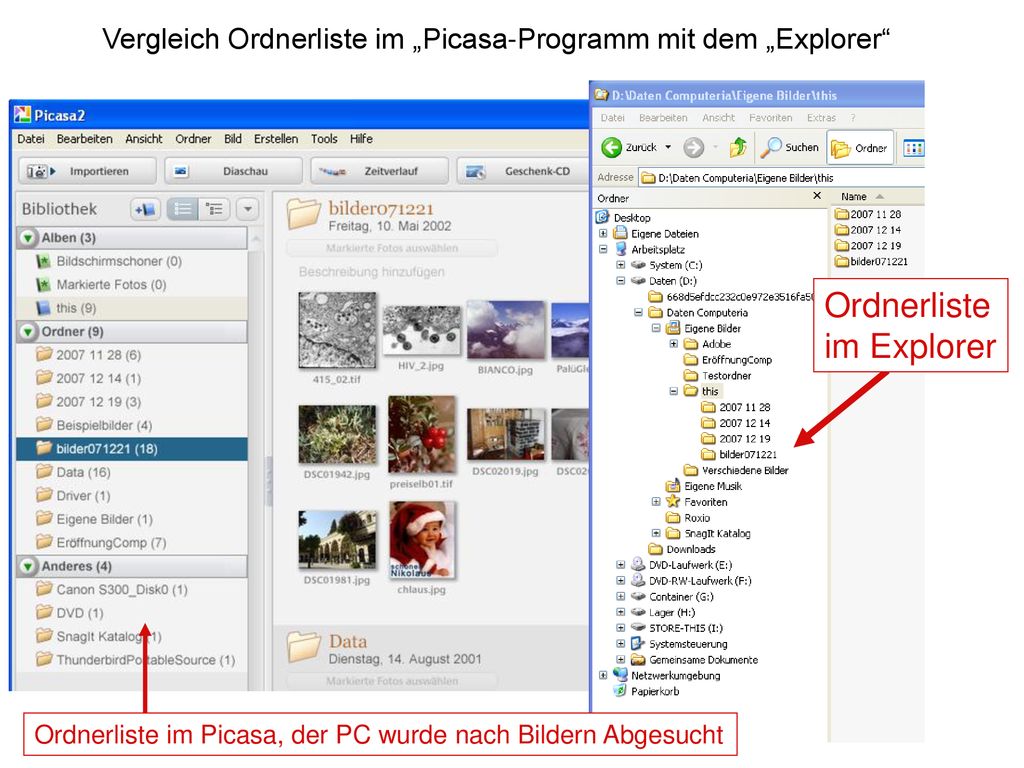Expand Eigene Dateien in Explorer tree
This screenshot has height=768, width=1024.
[603, 233]
